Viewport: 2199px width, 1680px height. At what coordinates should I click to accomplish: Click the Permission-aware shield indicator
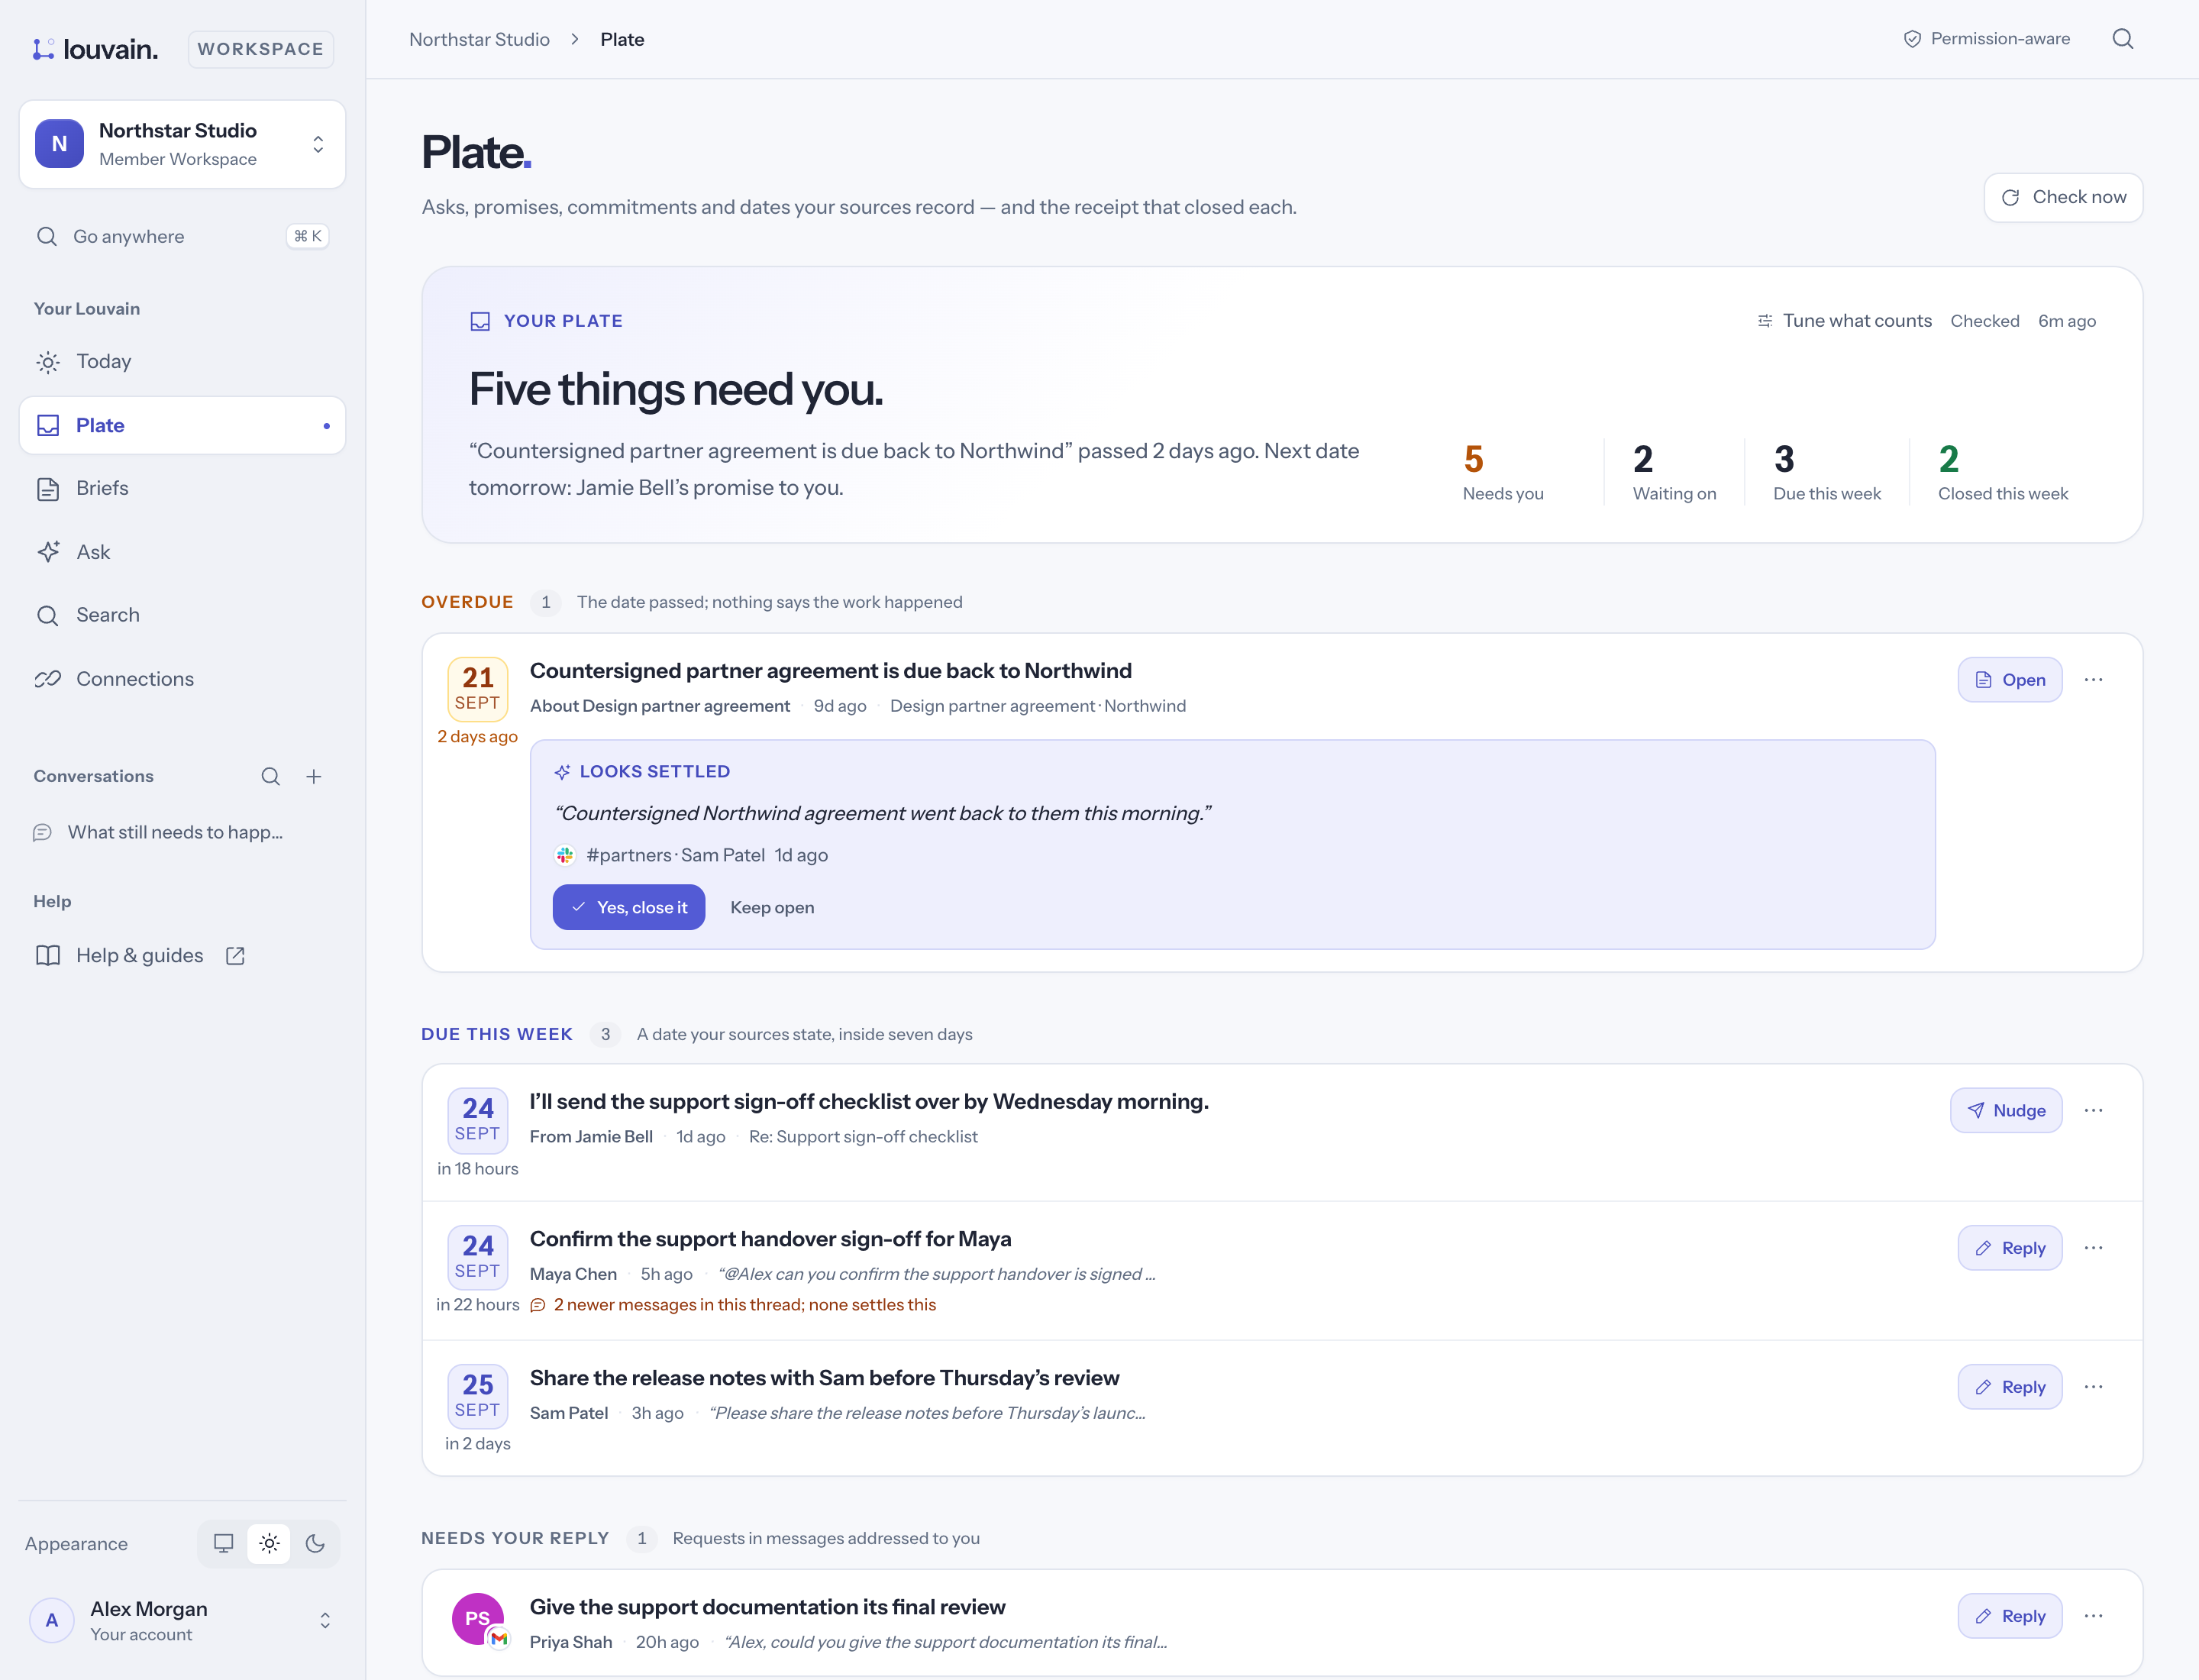coord(1986,39)
